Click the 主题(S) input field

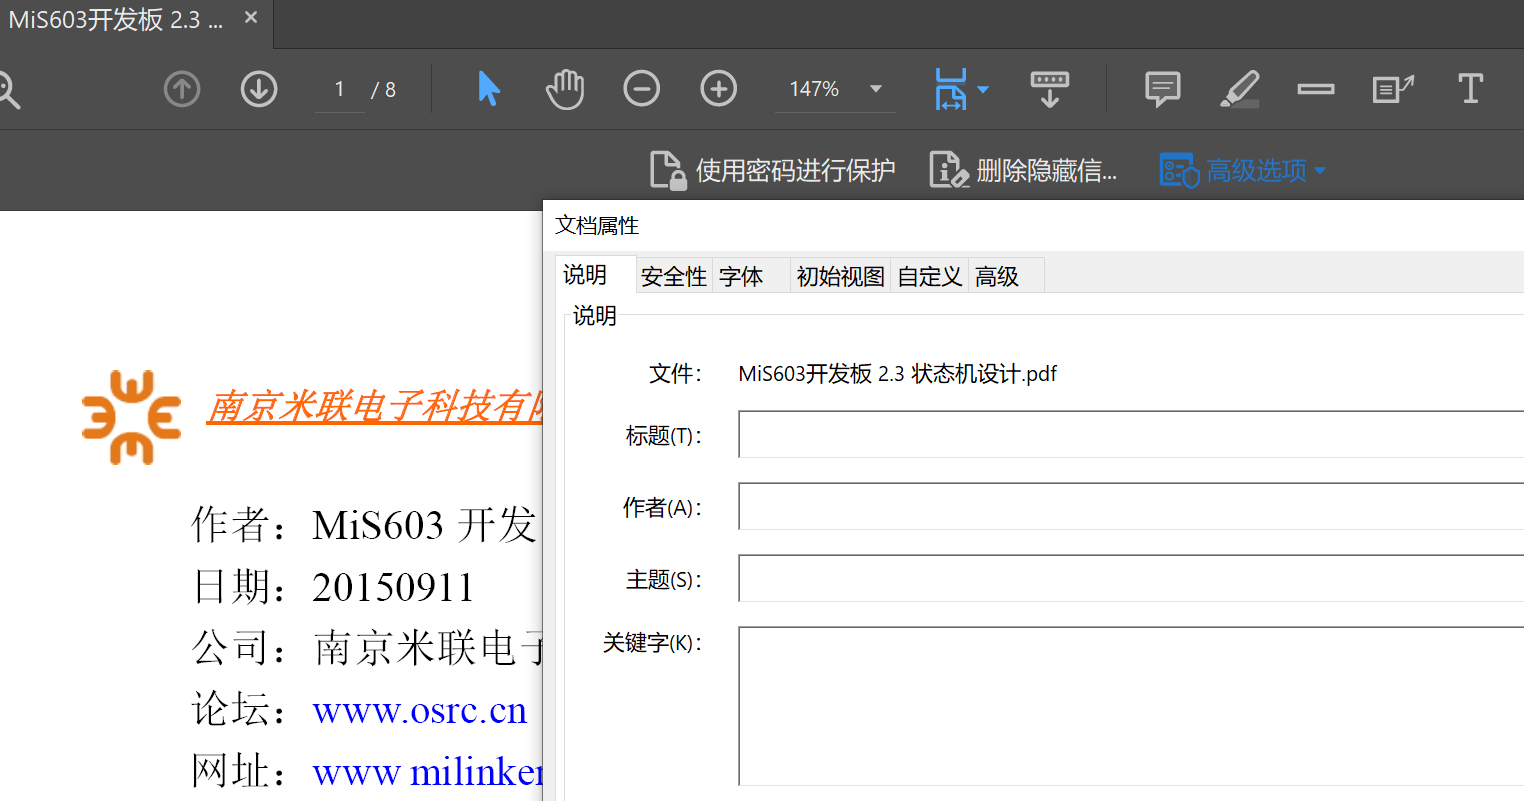click(1131, 578)
